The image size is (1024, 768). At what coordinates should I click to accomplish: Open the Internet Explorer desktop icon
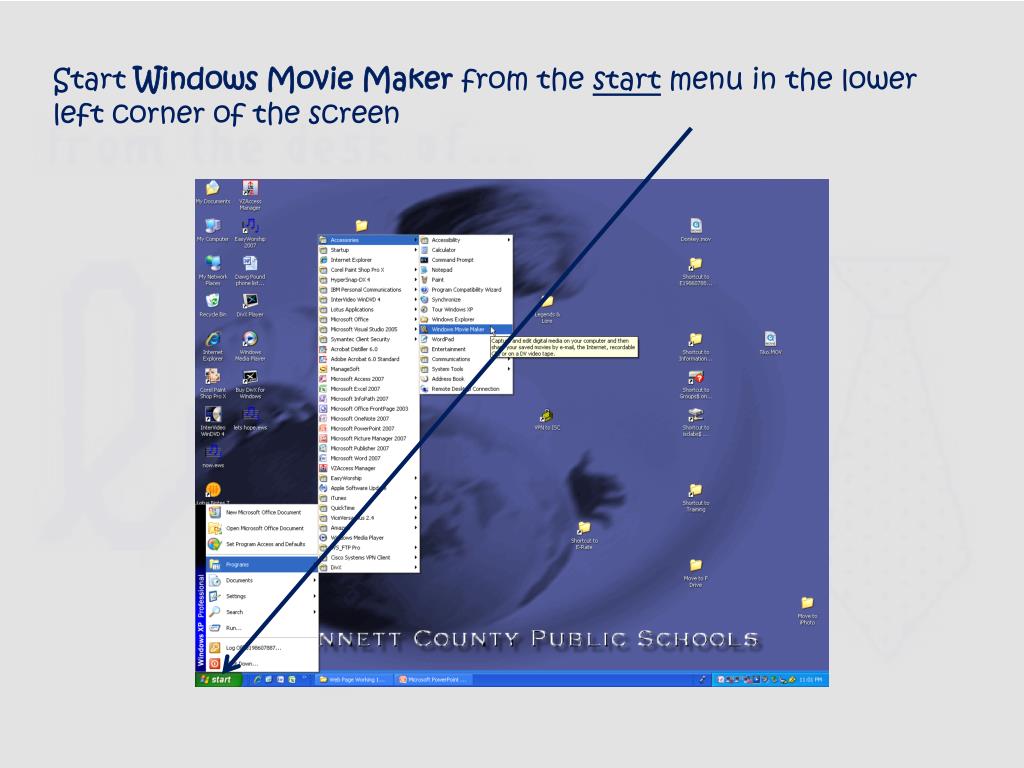coord(213,346)
